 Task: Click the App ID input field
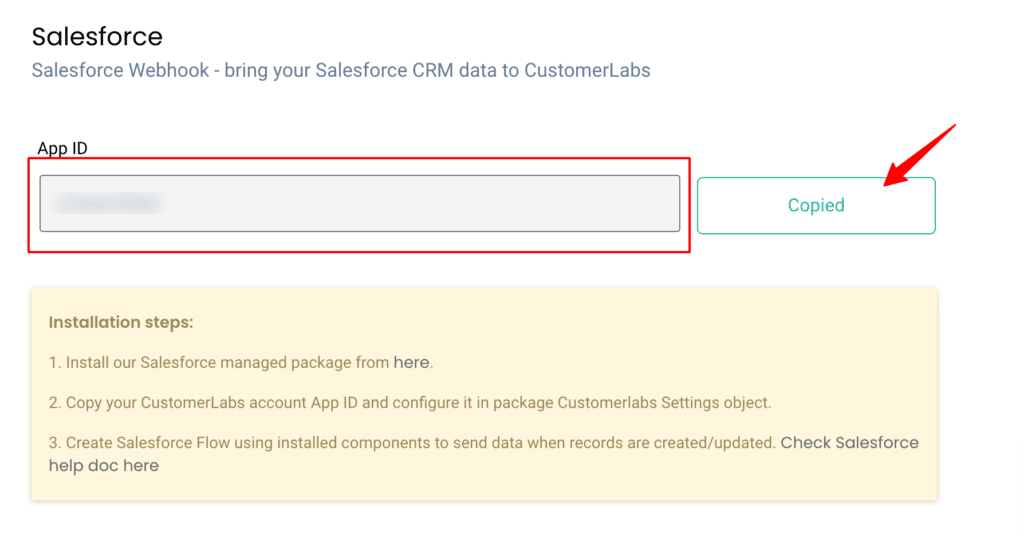(x=359, y=203)
